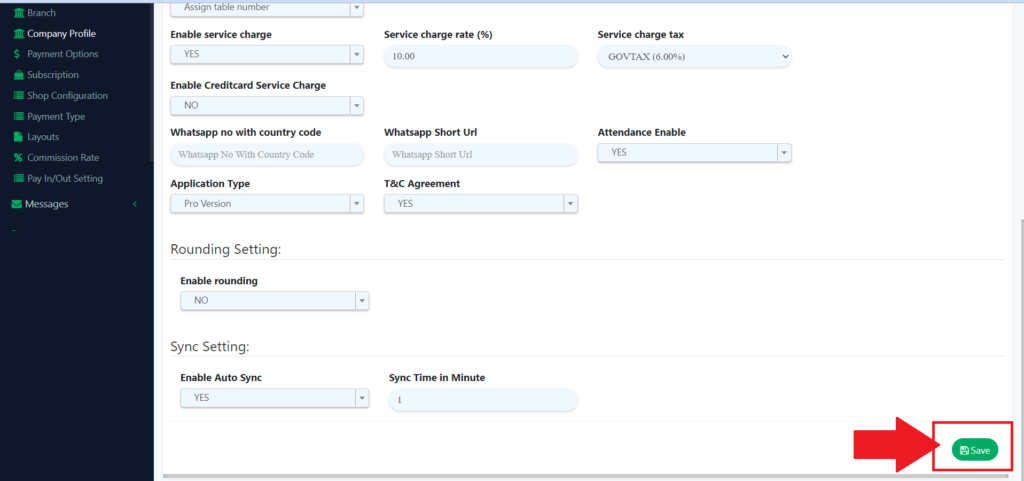Open the Enable rounding dropdown
This screenshot has height=481, width=1024.
pyautogui.click(x=274, y=301)
